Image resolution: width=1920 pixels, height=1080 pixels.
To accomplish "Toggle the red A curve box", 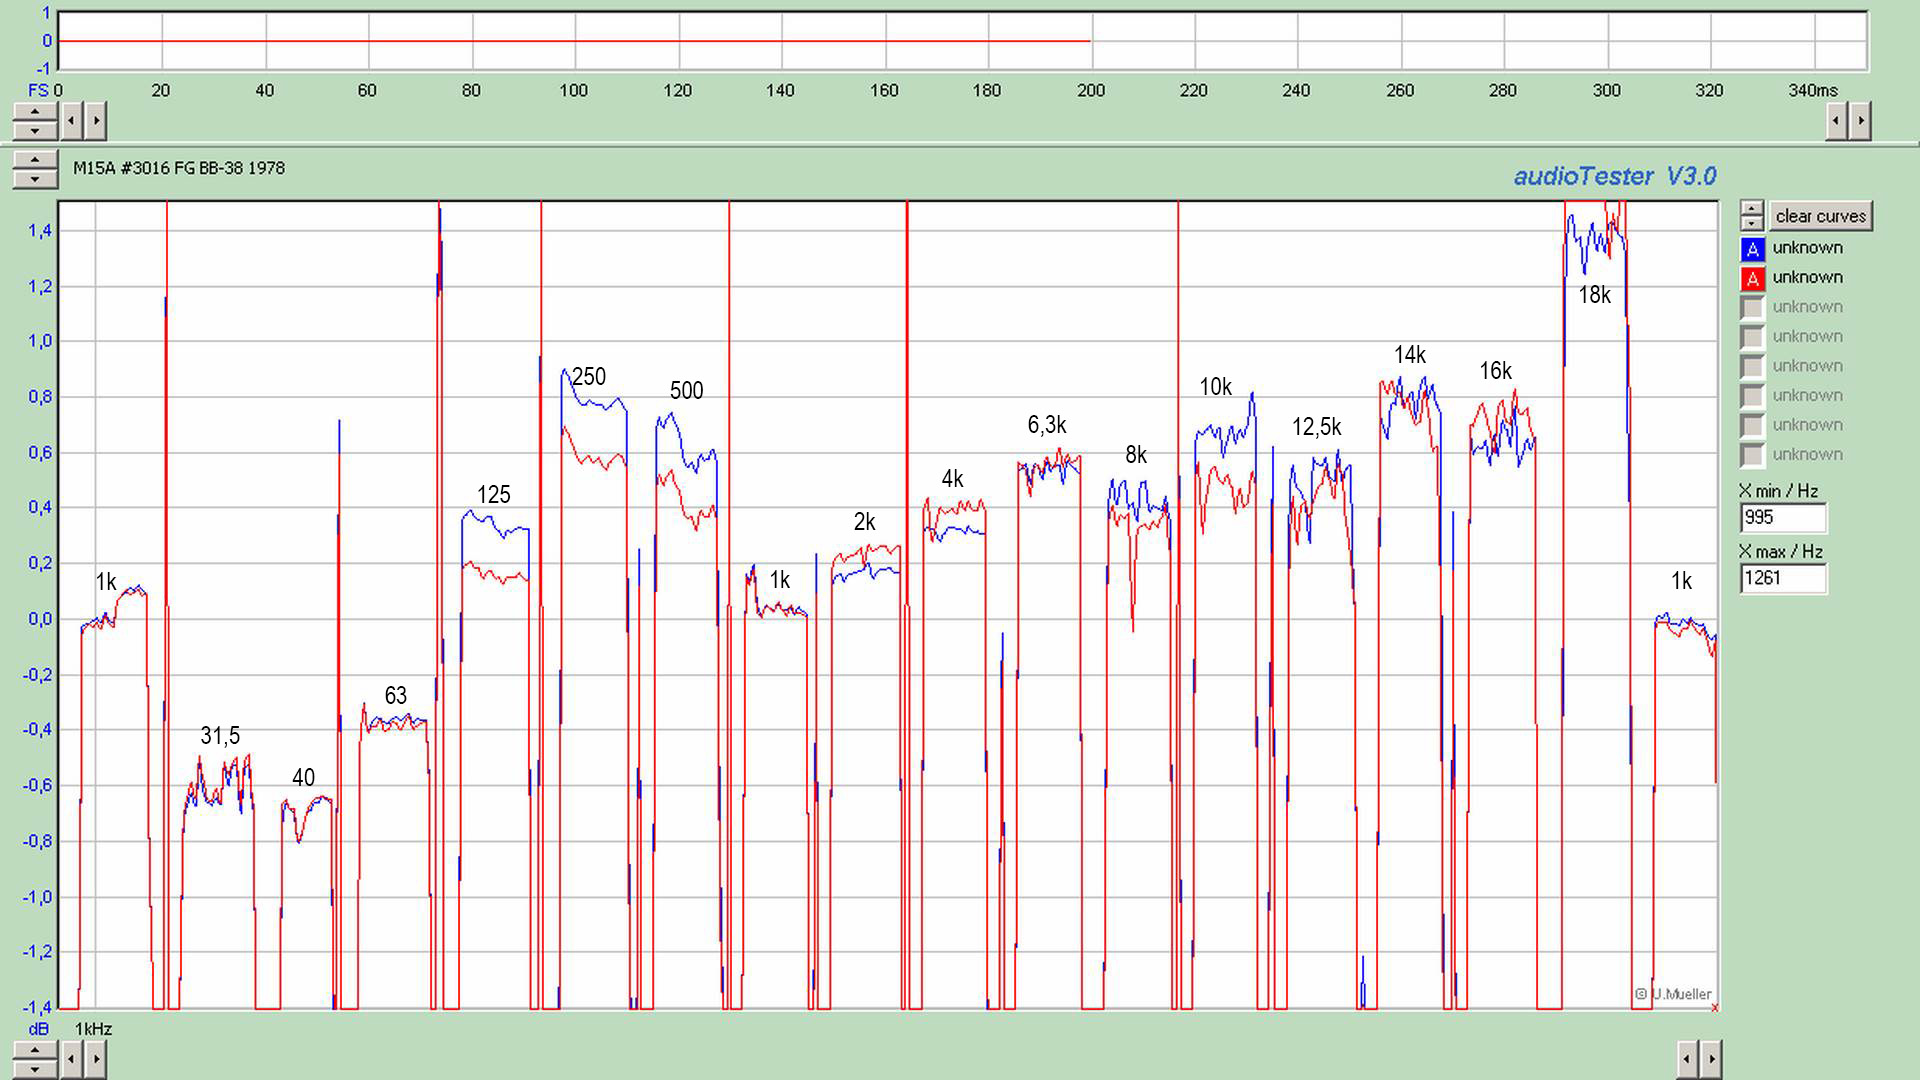I will coord(1752,279).
